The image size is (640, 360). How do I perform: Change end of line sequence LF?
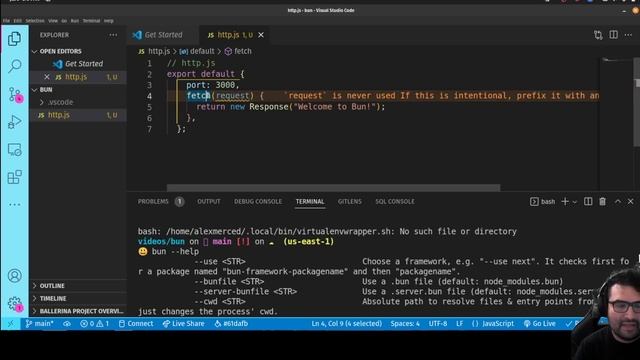(460, 324)
